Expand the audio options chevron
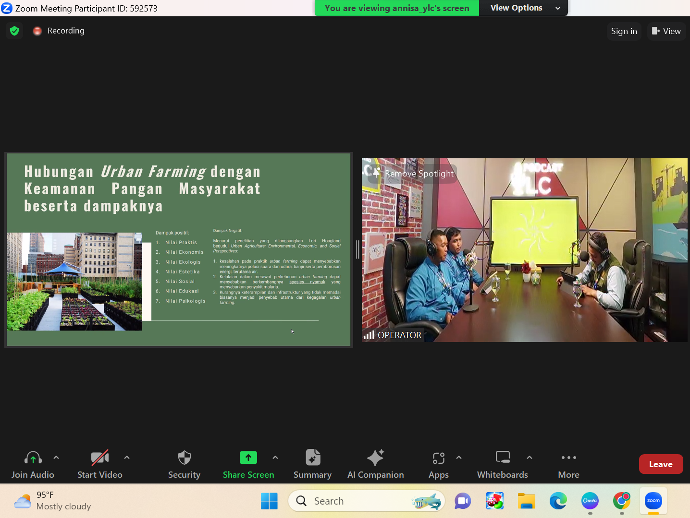This screenshot has width=690, height=518. (x=56, y=457)
